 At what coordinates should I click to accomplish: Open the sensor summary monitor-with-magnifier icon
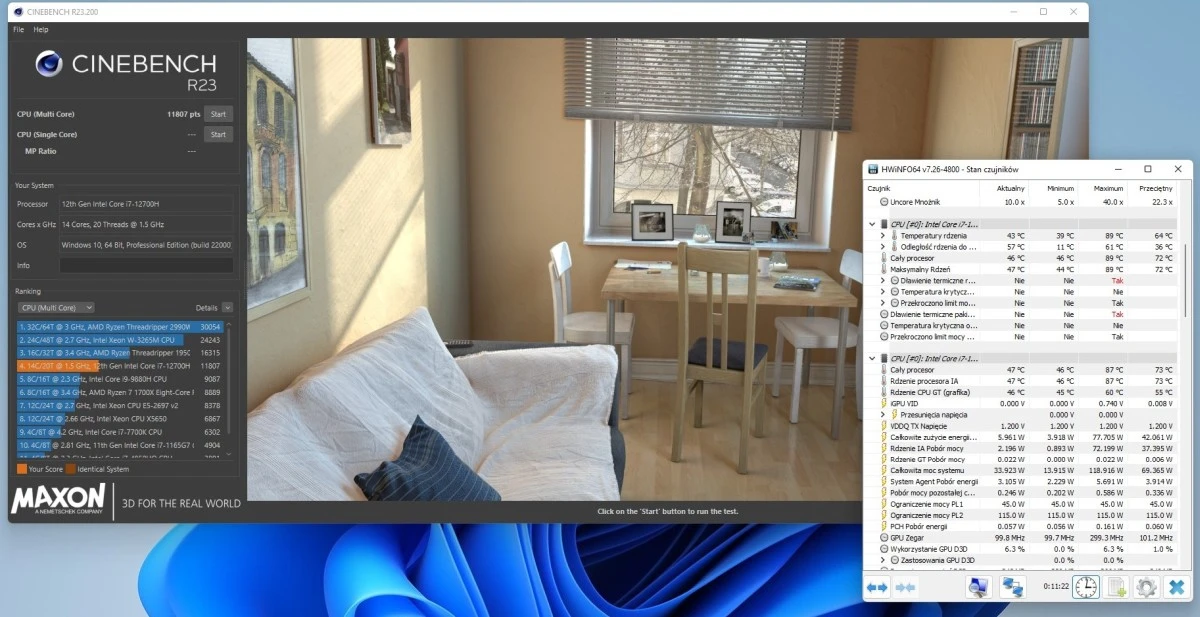tap(979, 588)
